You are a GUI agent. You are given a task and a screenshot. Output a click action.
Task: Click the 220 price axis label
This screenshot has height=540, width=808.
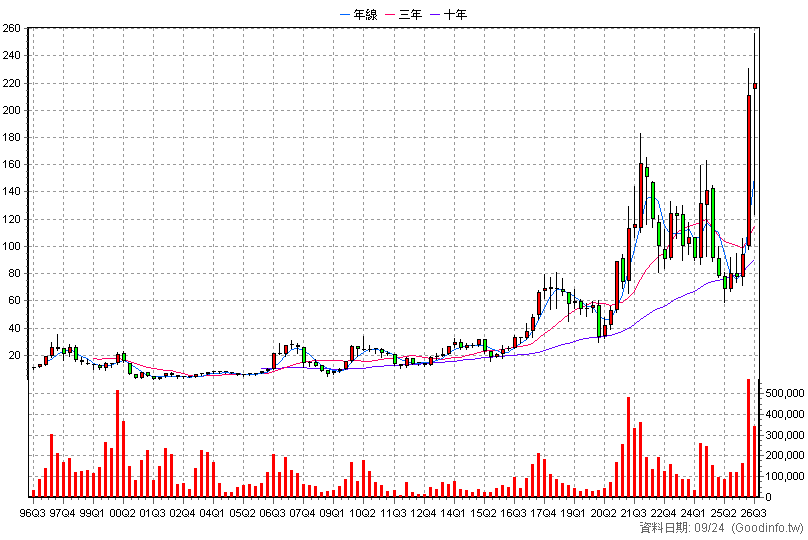click(x=11, y=83)
